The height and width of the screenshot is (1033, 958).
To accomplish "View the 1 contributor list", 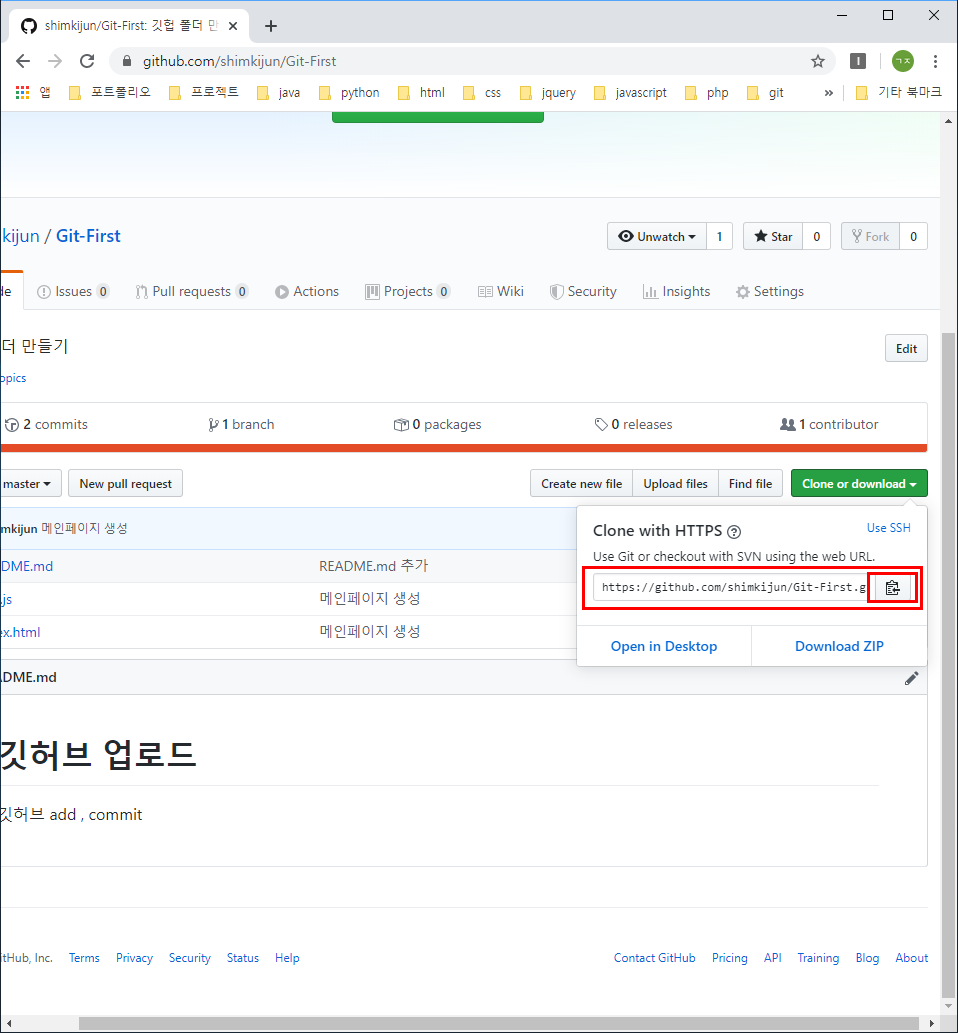I will tap(829, 425).
